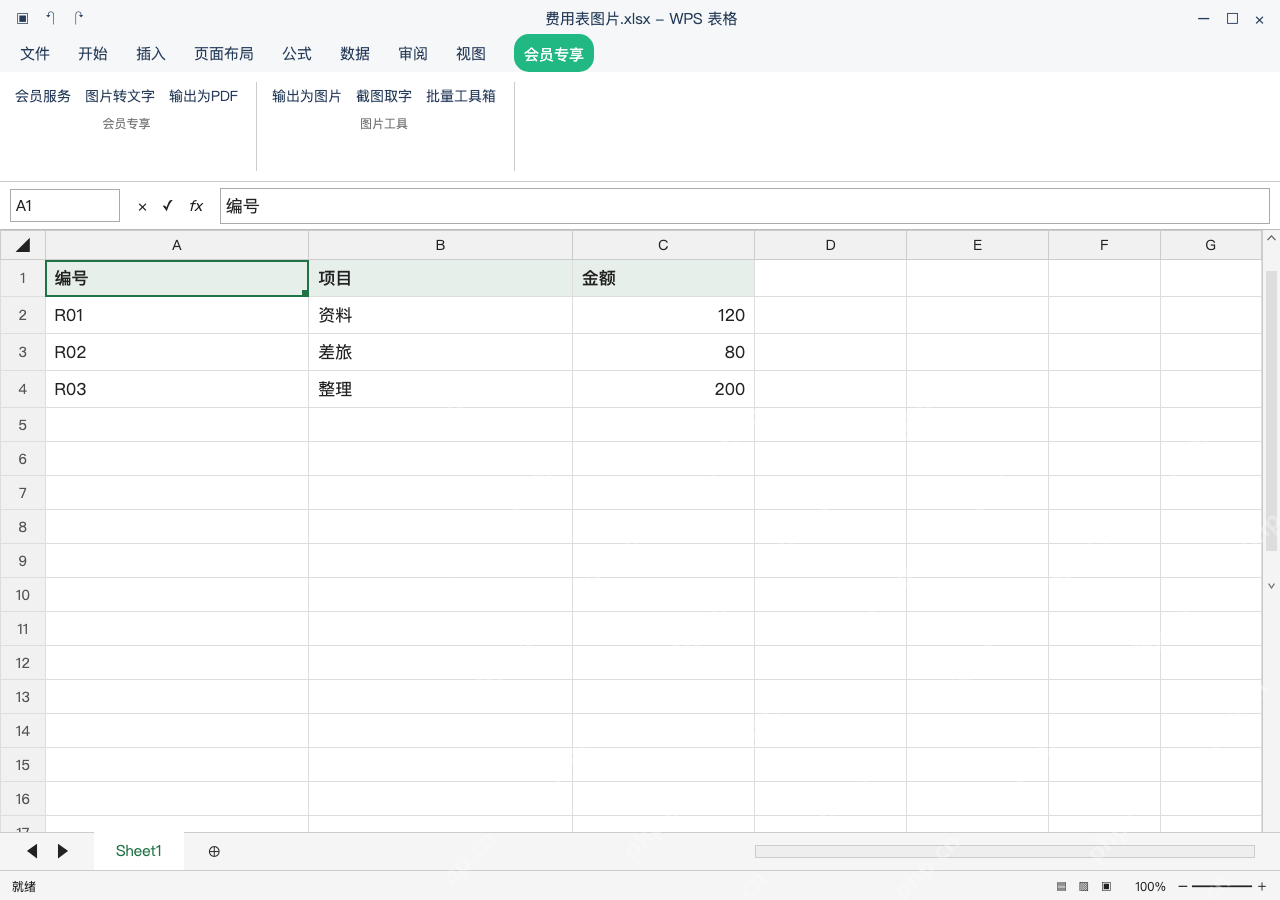Viewport: 1280px width, 900px height.
Task: Switch to the third view mode icon in status bar
Action: click(1106, 887)
